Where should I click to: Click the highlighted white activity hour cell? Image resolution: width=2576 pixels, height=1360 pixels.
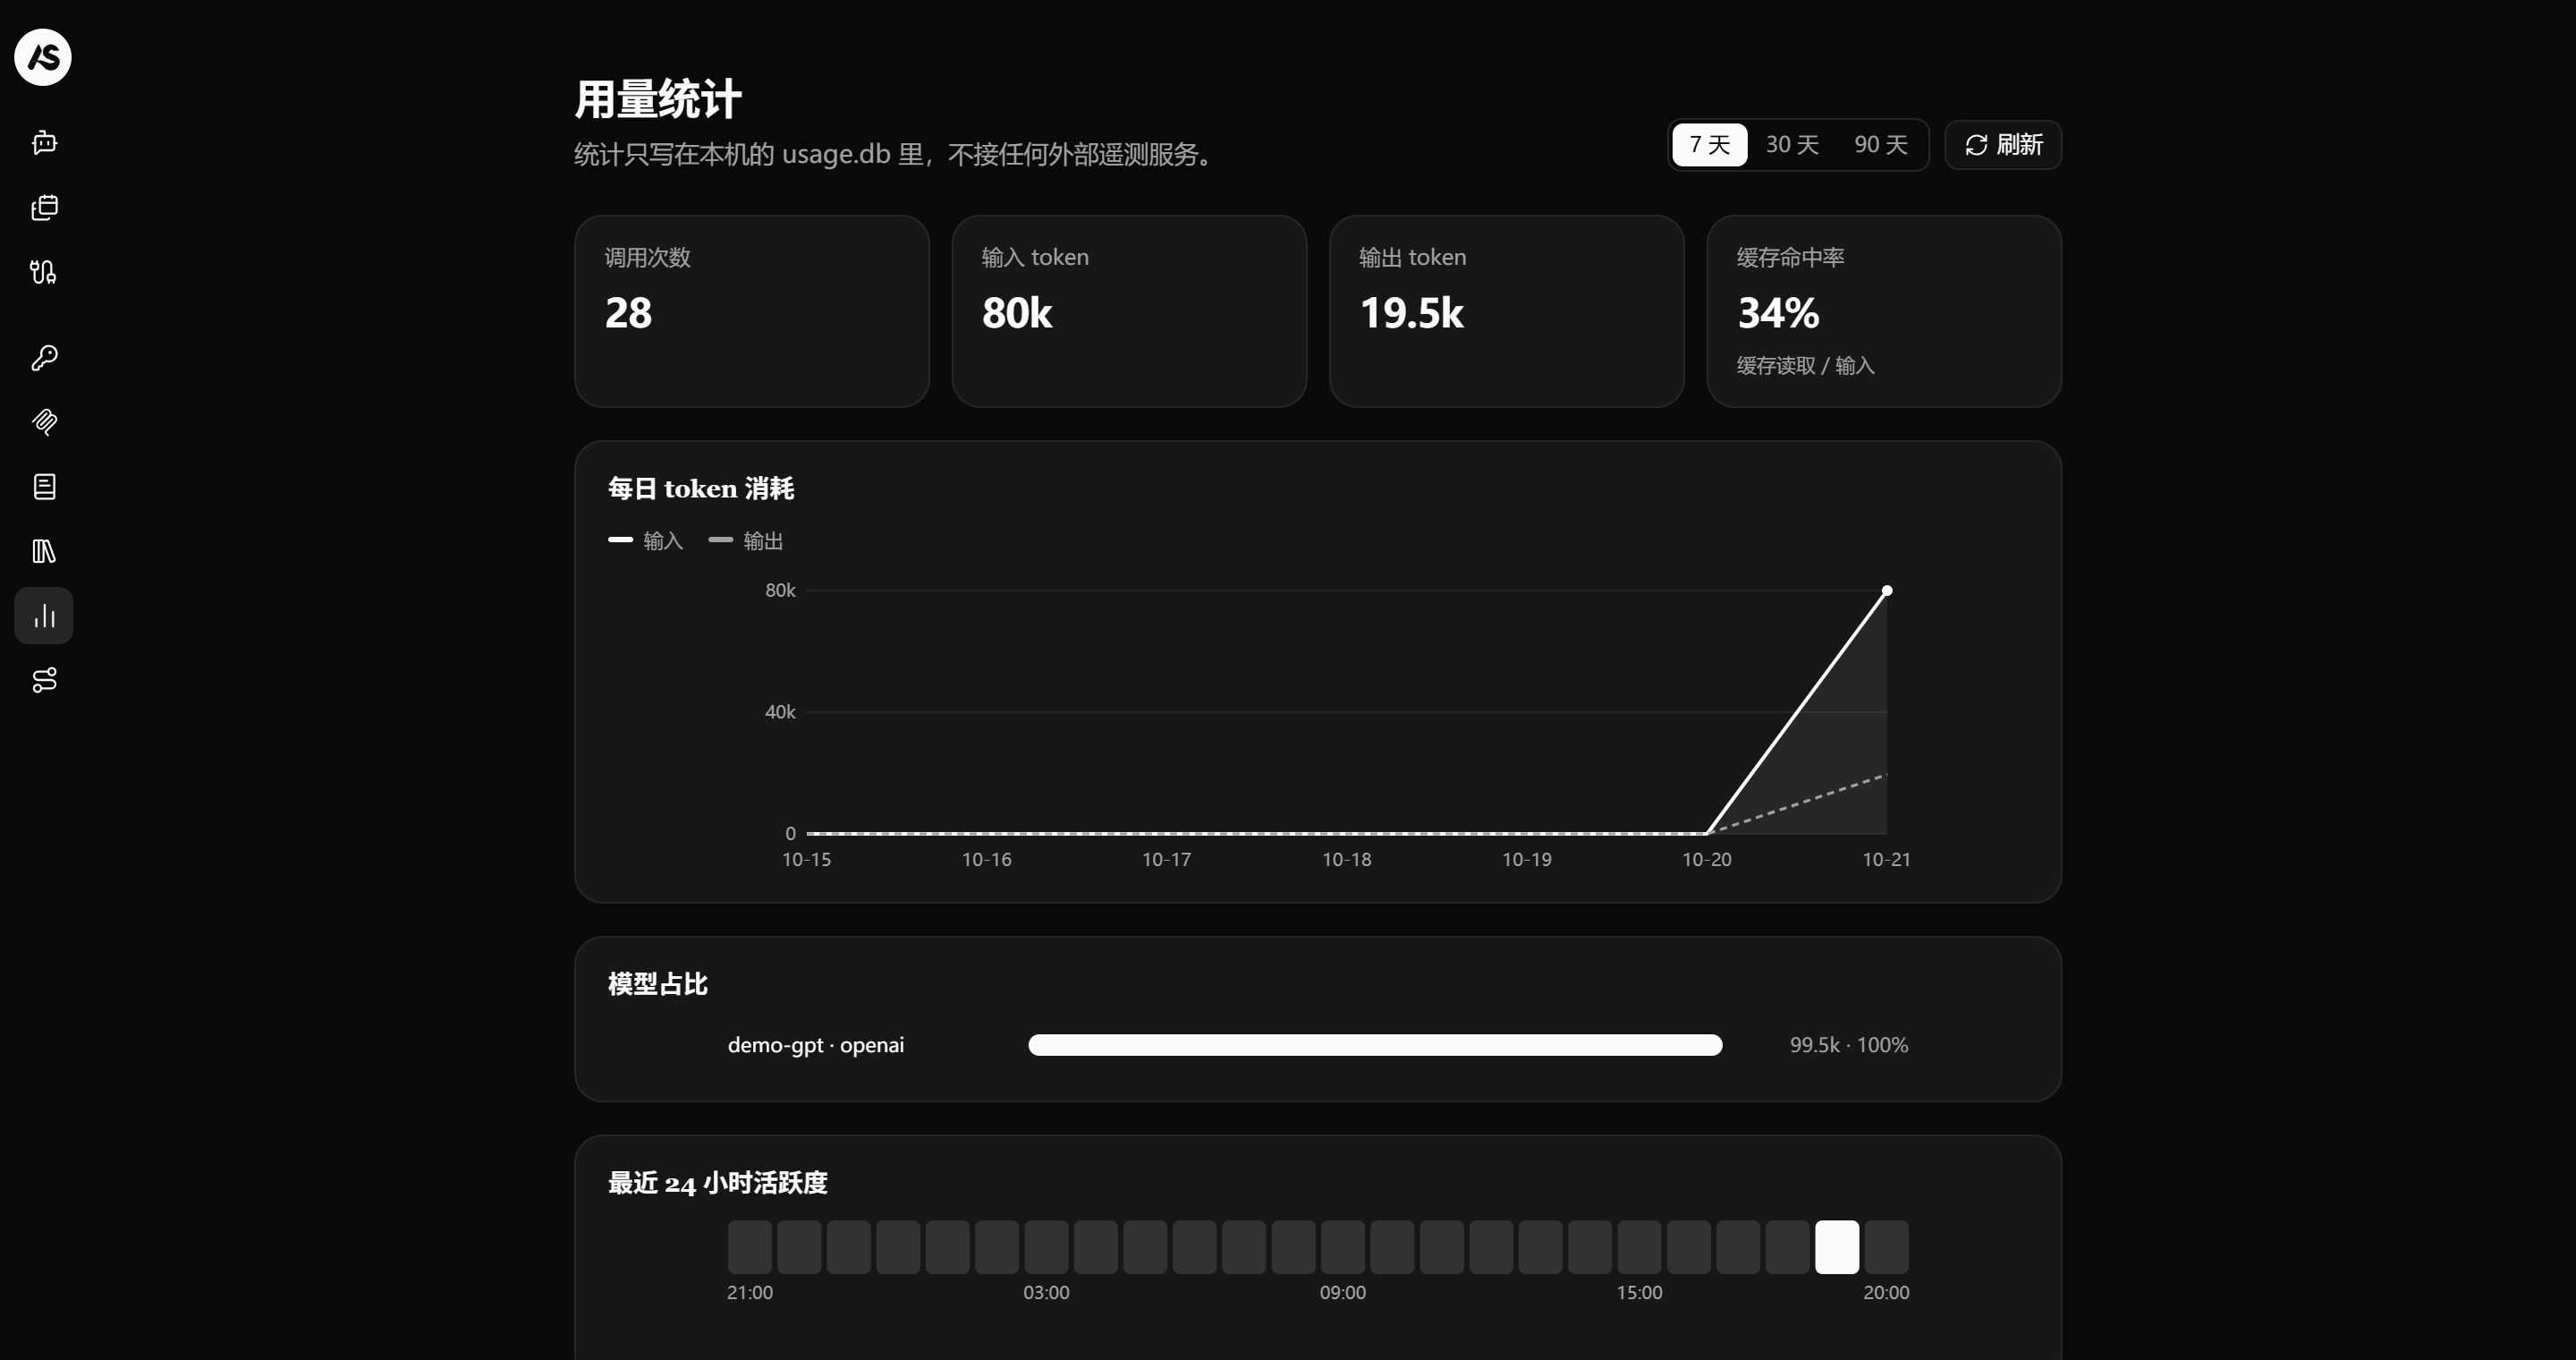pyautogui.click(x=1837, y=1247)
